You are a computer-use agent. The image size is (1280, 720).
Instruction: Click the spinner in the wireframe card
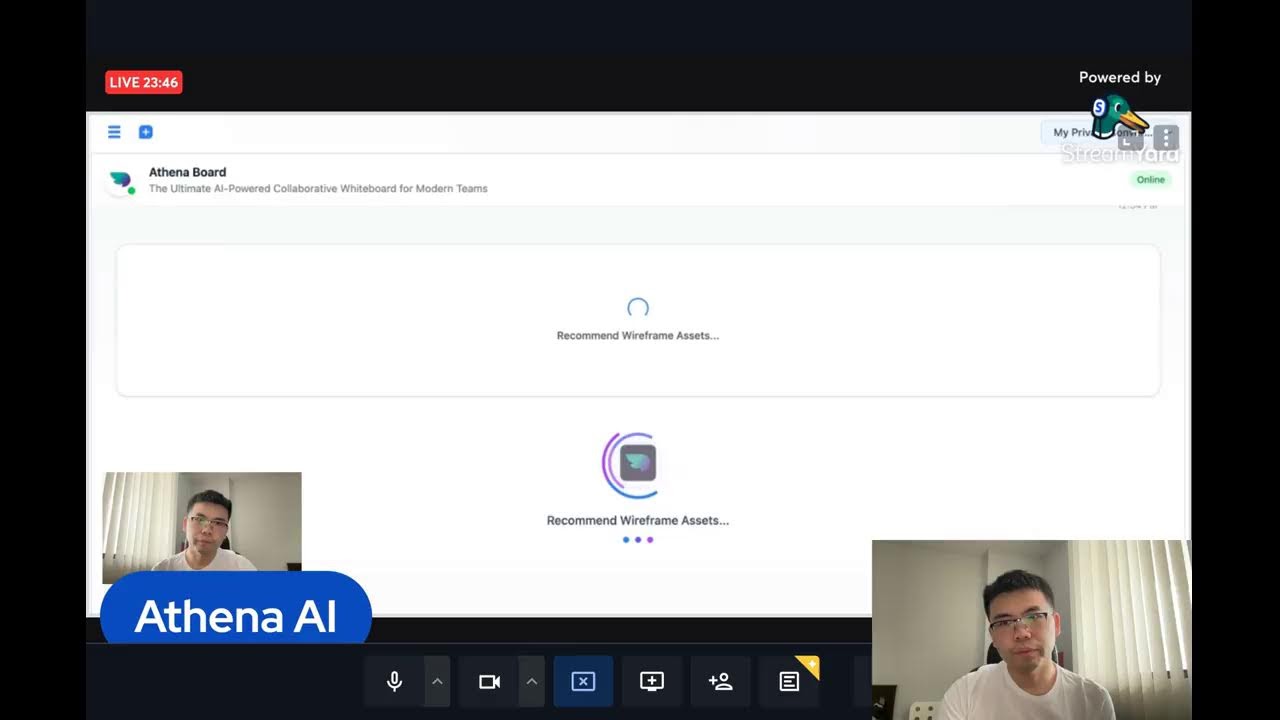[638, 308]
